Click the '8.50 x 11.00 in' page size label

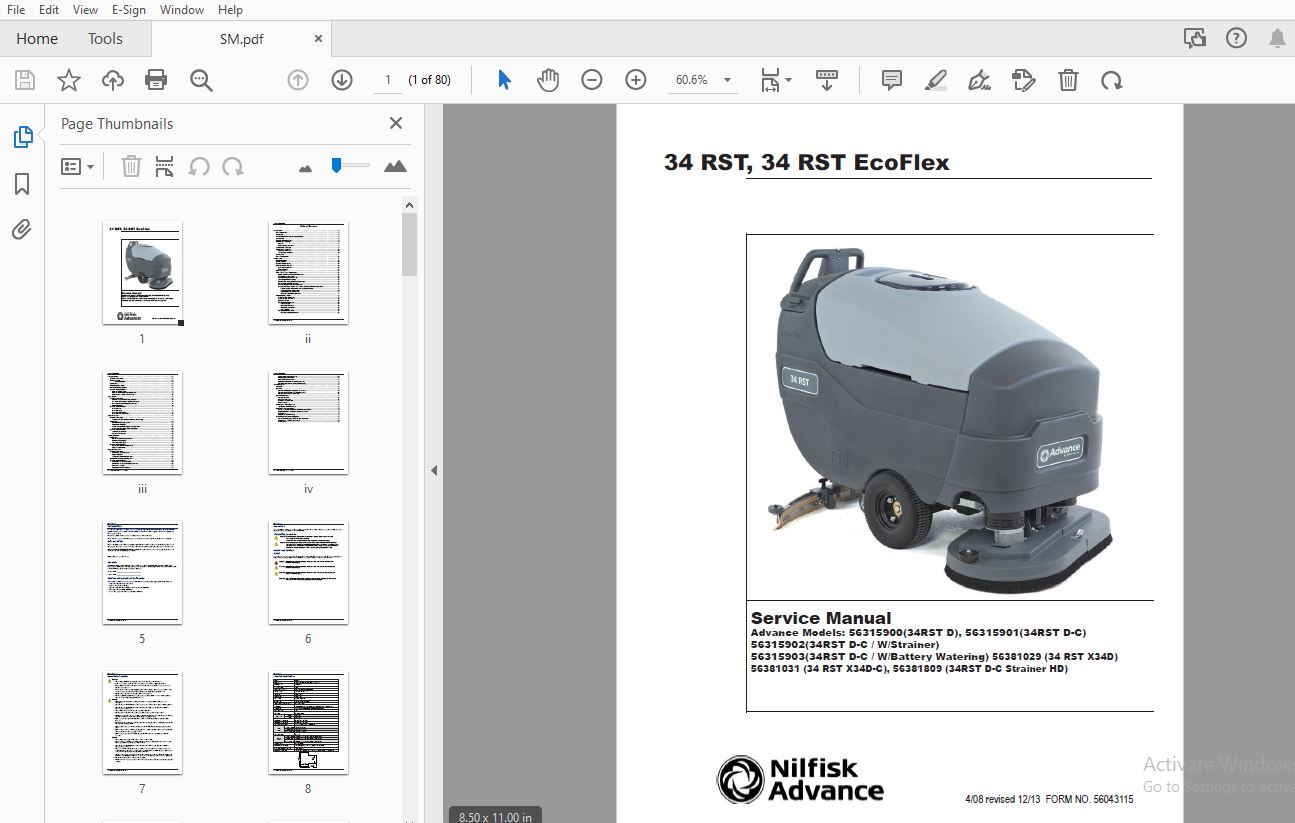pos(495,816)
